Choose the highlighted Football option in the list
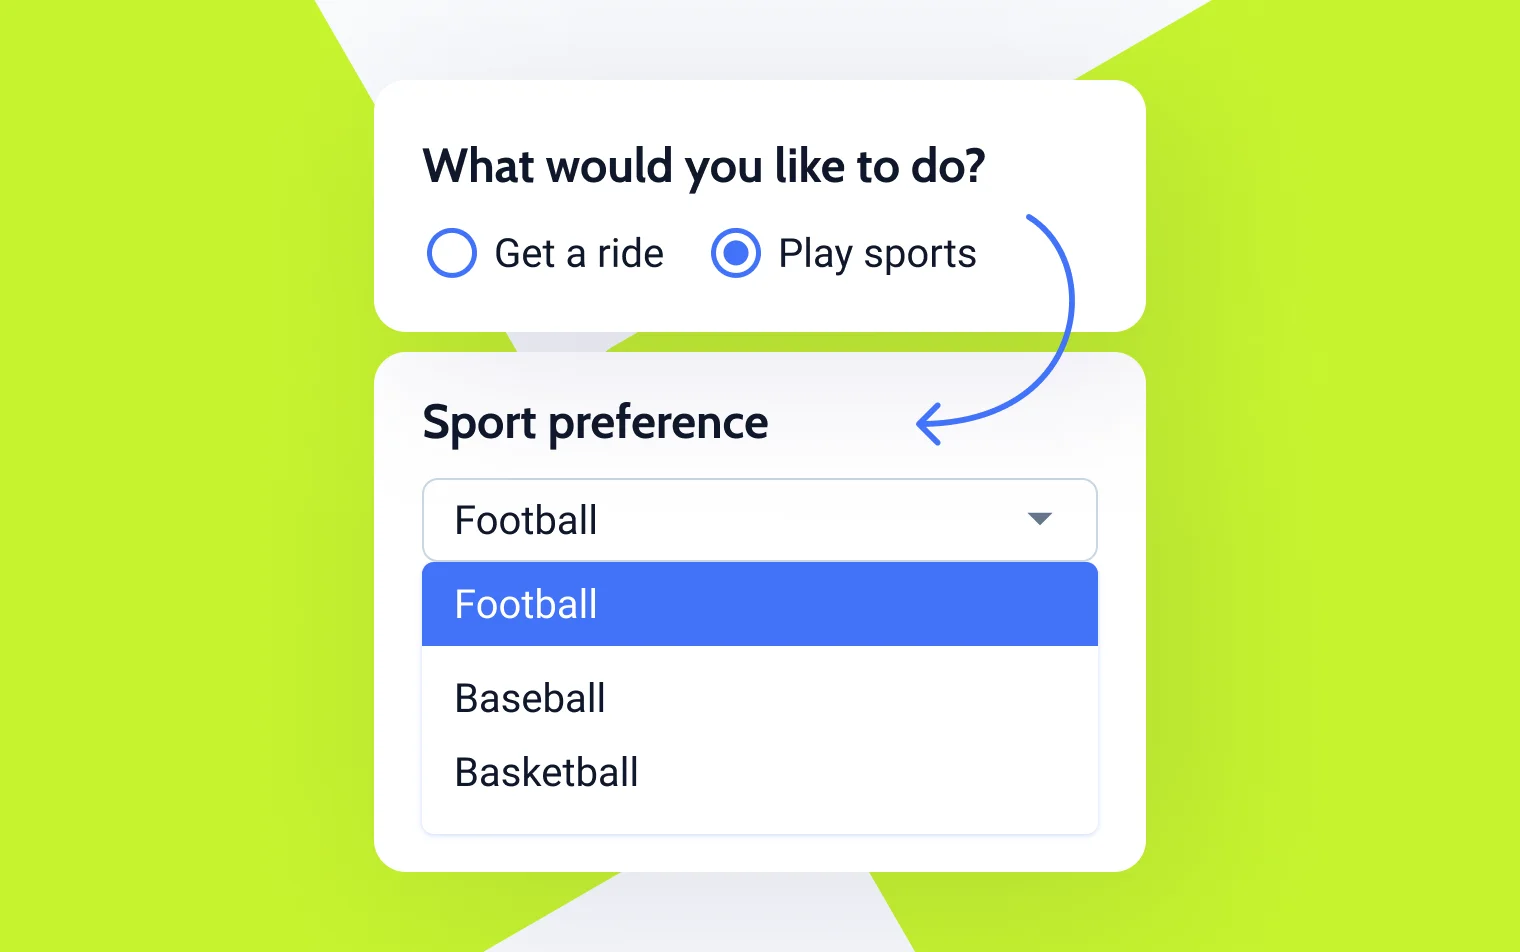 [x=526, y=605]
